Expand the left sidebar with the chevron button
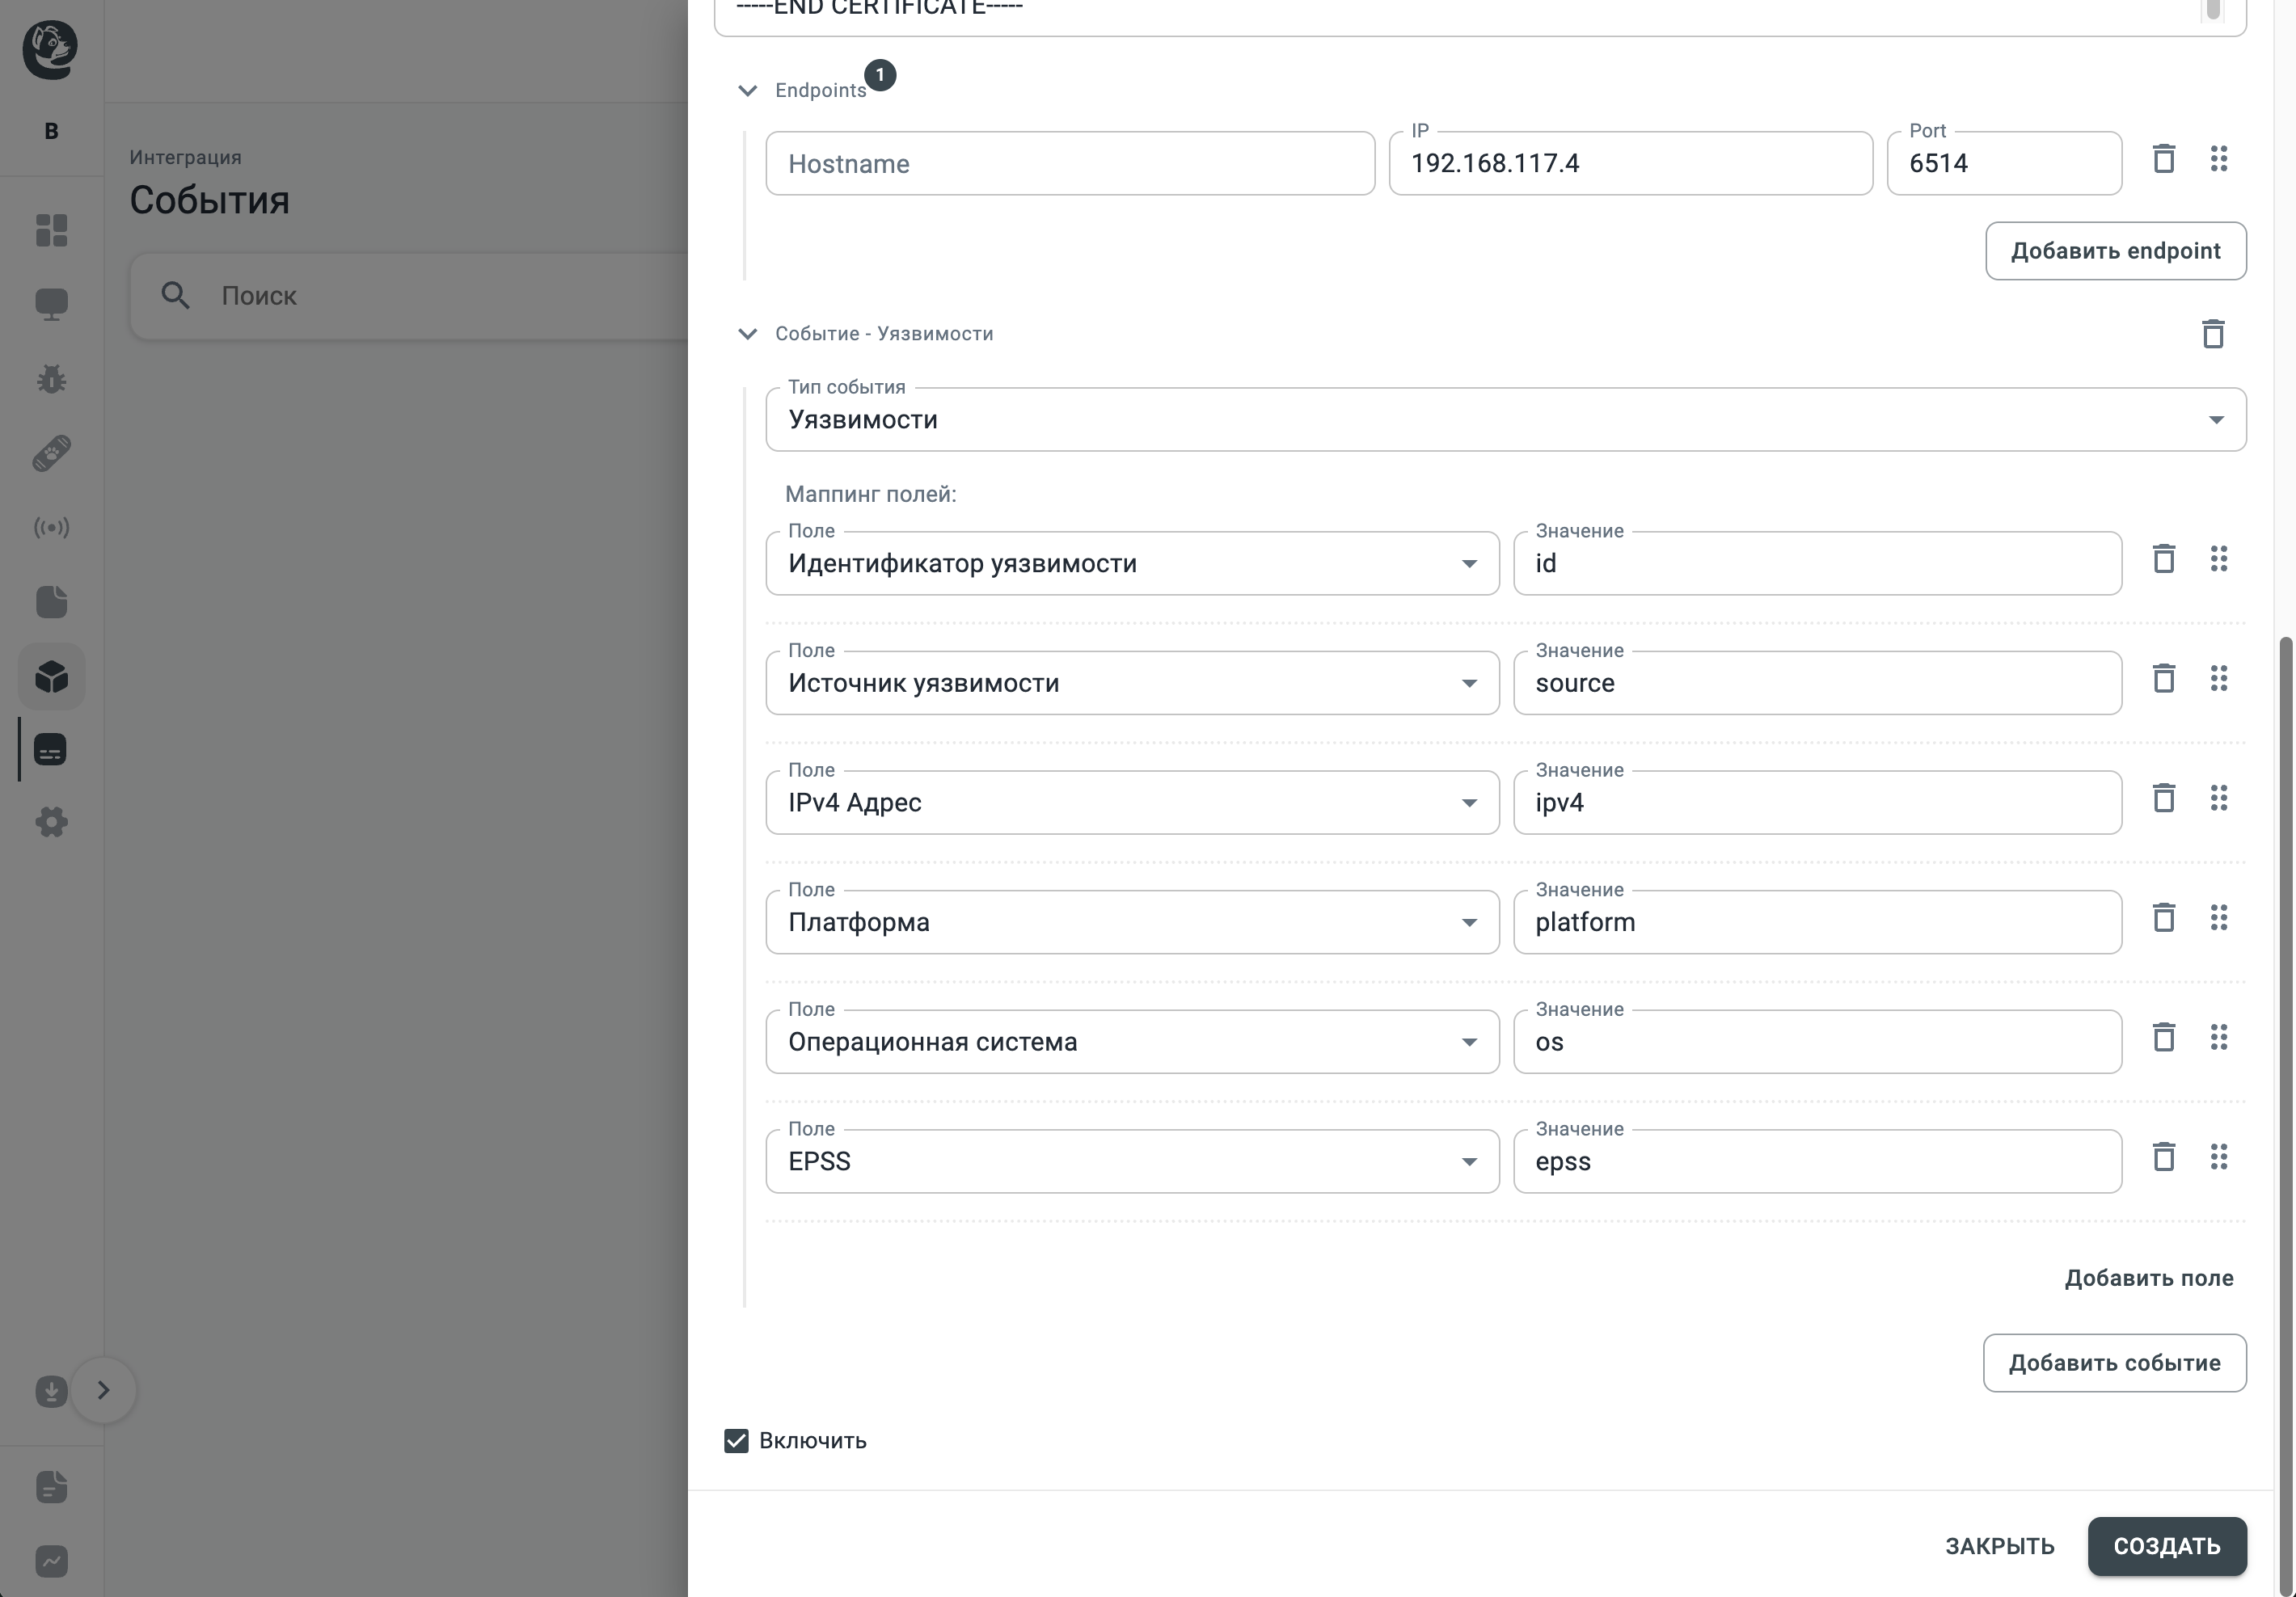The height and width of the screenshot is (1597, 2296). pyautogui.click(x=103, y=1390)
